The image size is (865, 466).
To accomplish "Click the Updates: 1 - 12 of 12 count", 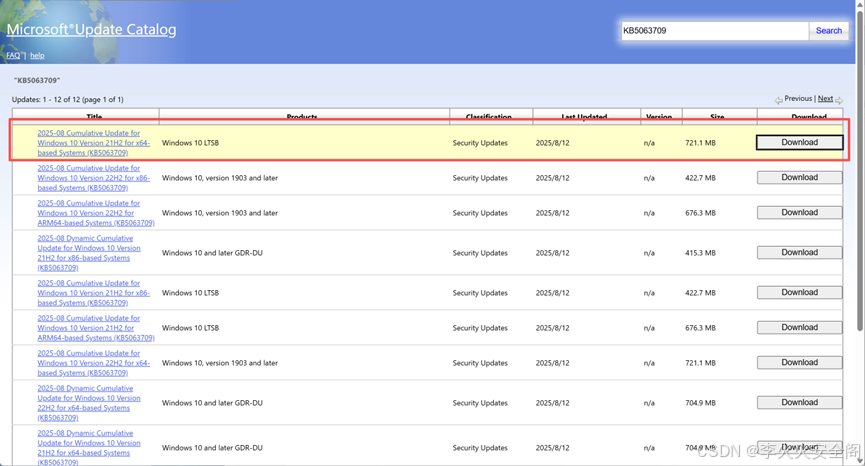I will coord(68,100).
